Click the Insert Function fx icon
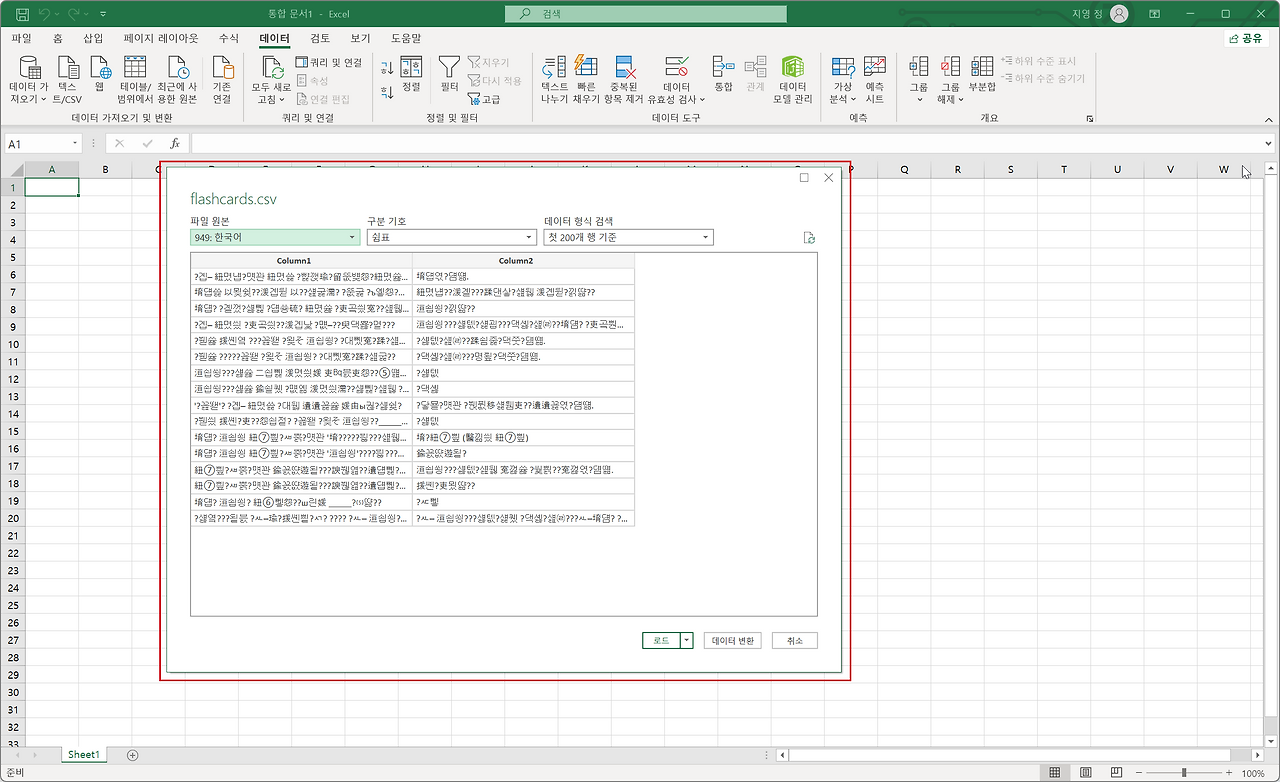 174,144
